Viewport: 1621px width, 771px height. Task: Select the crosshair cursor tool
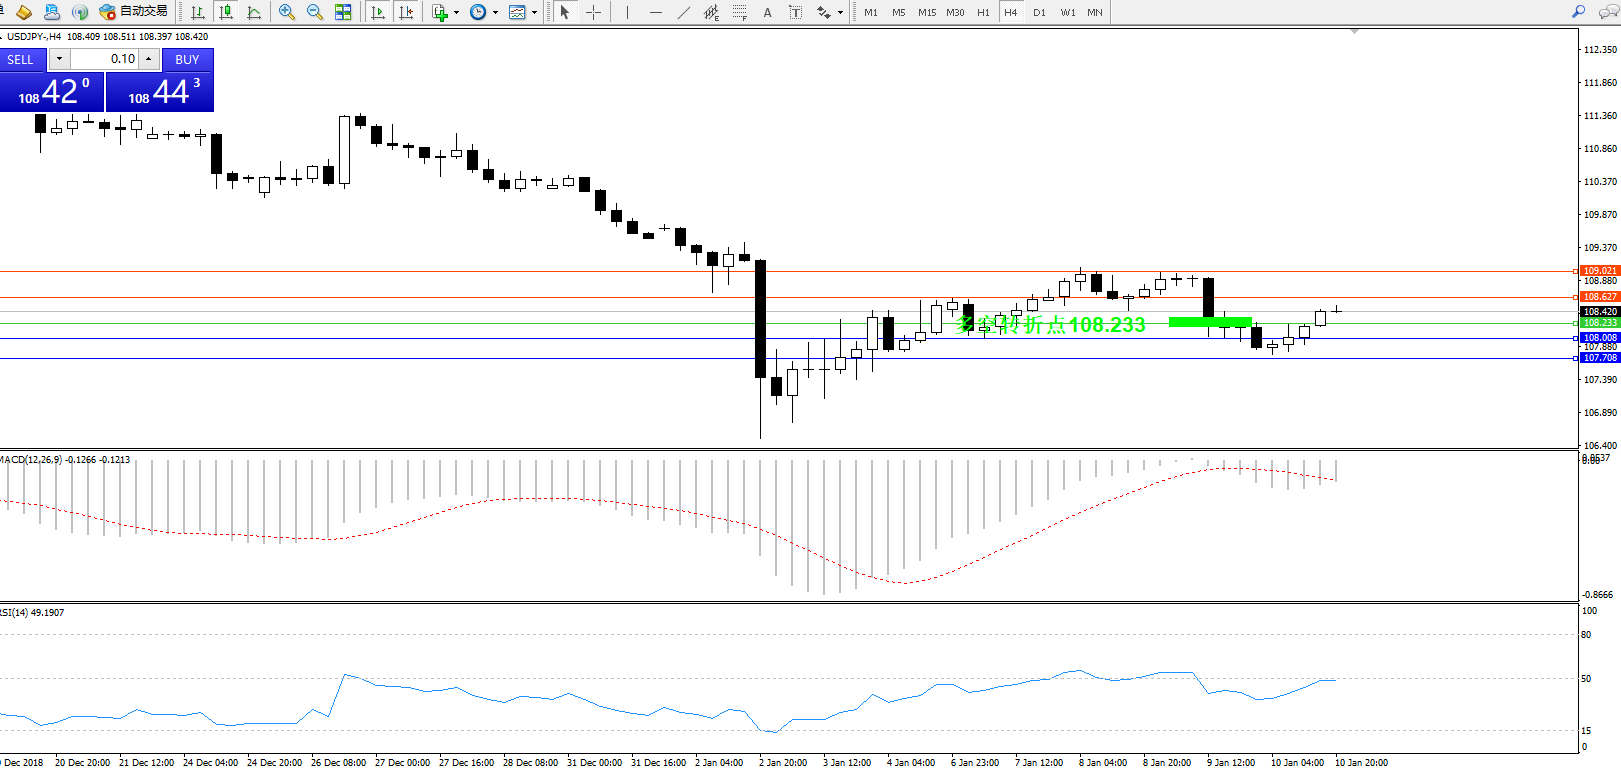coord(593,12)
